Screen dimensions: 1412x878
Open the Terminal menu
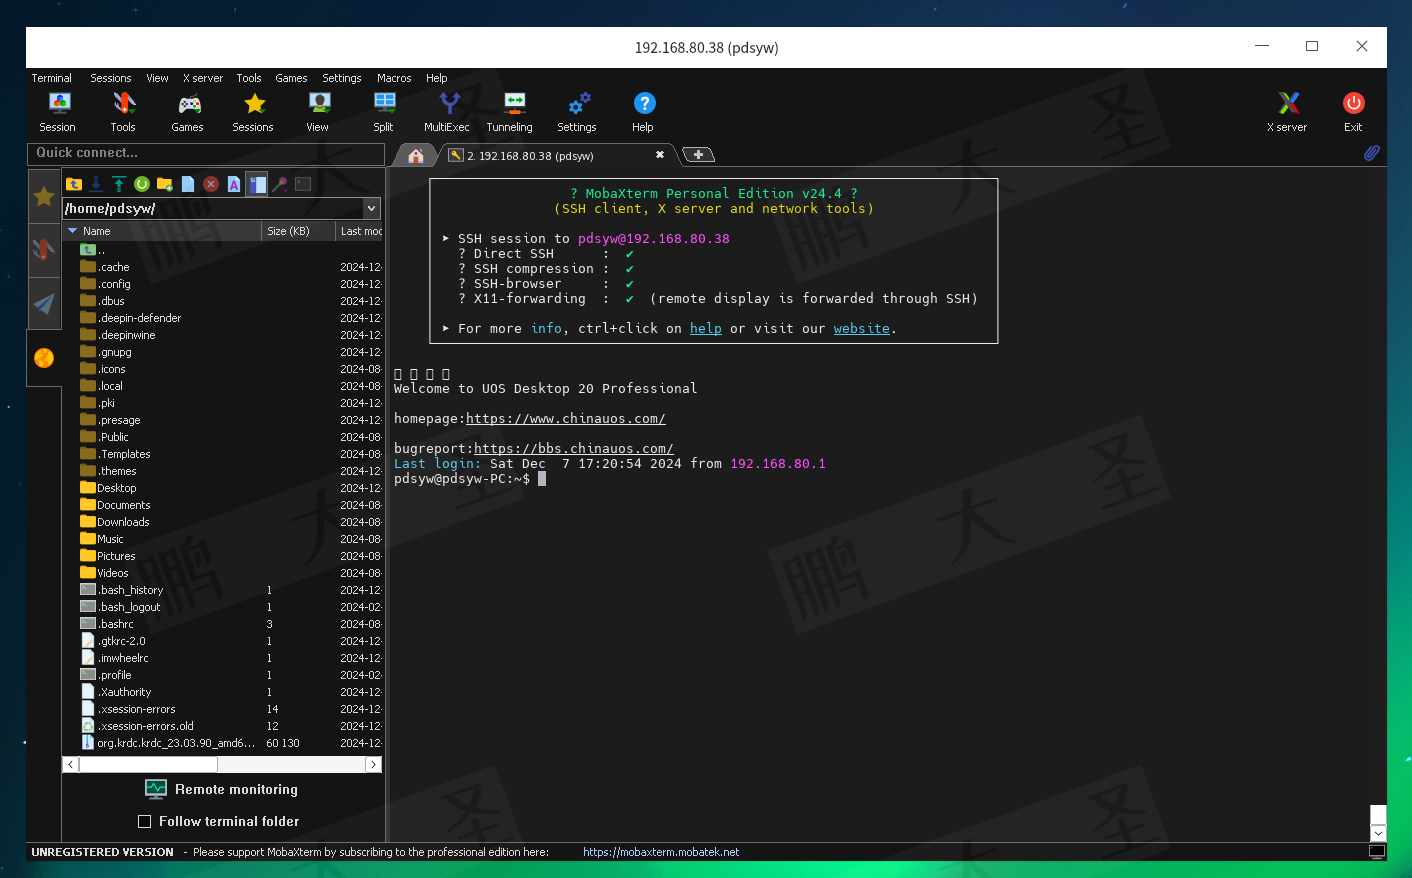(51, 78)
